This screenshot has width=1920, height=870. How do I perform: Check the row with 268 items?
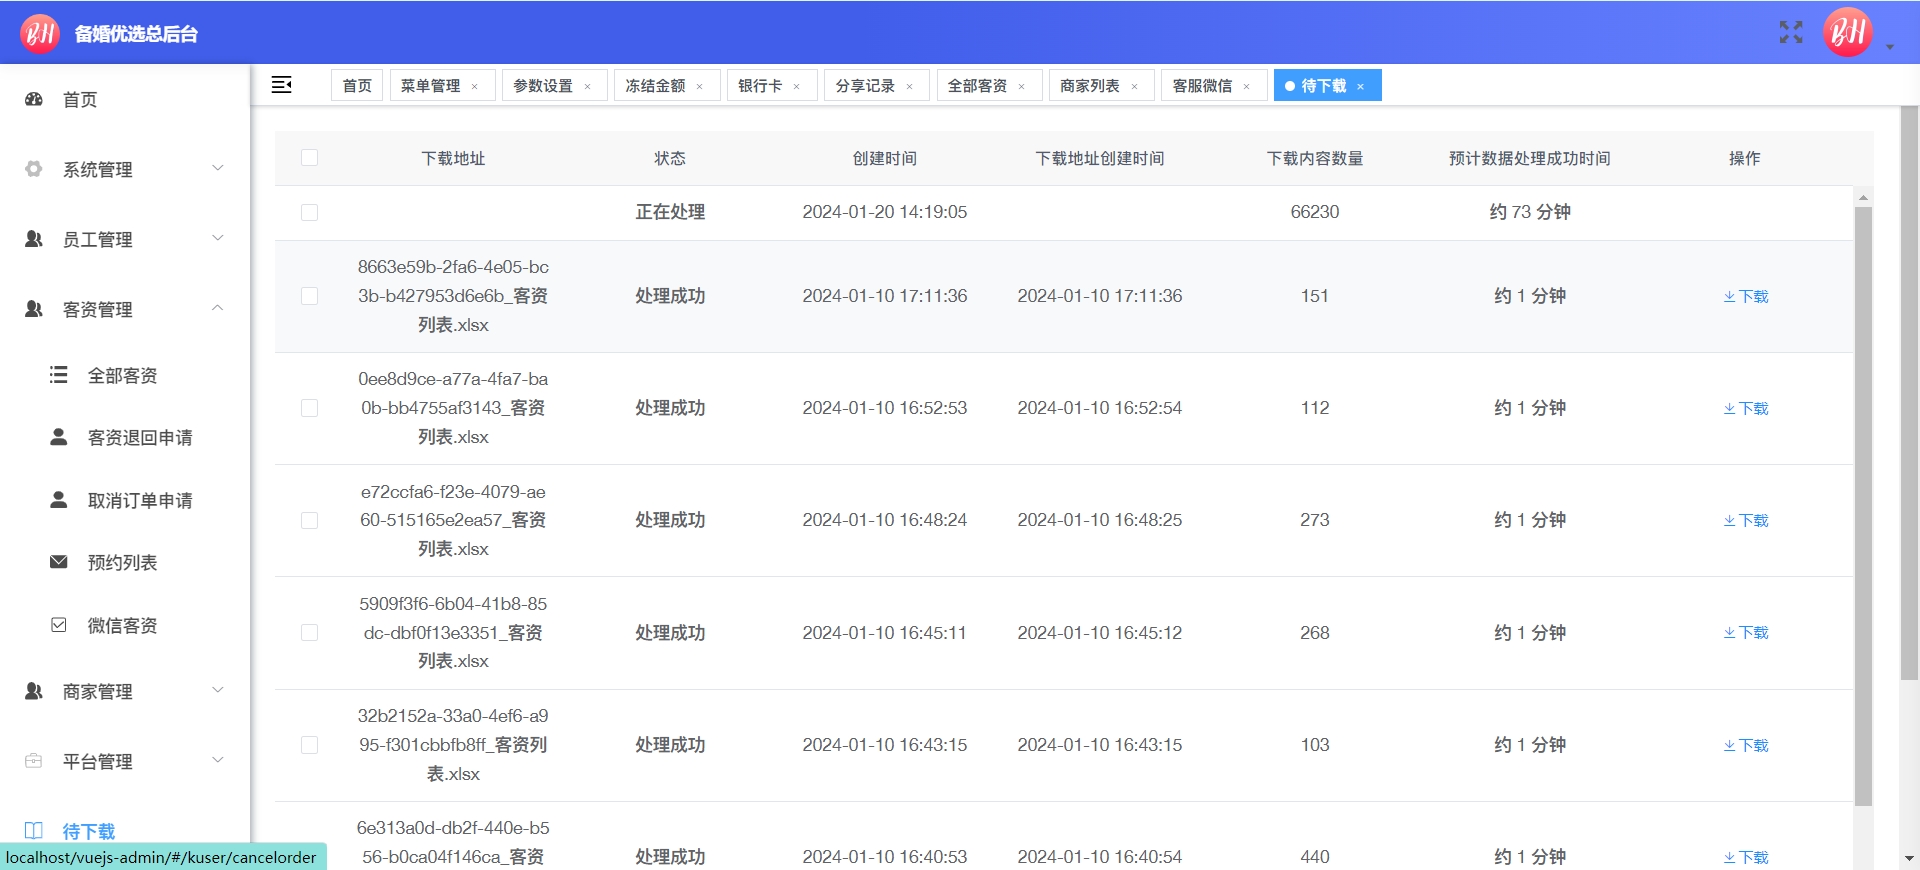click(x=310, y=633)
